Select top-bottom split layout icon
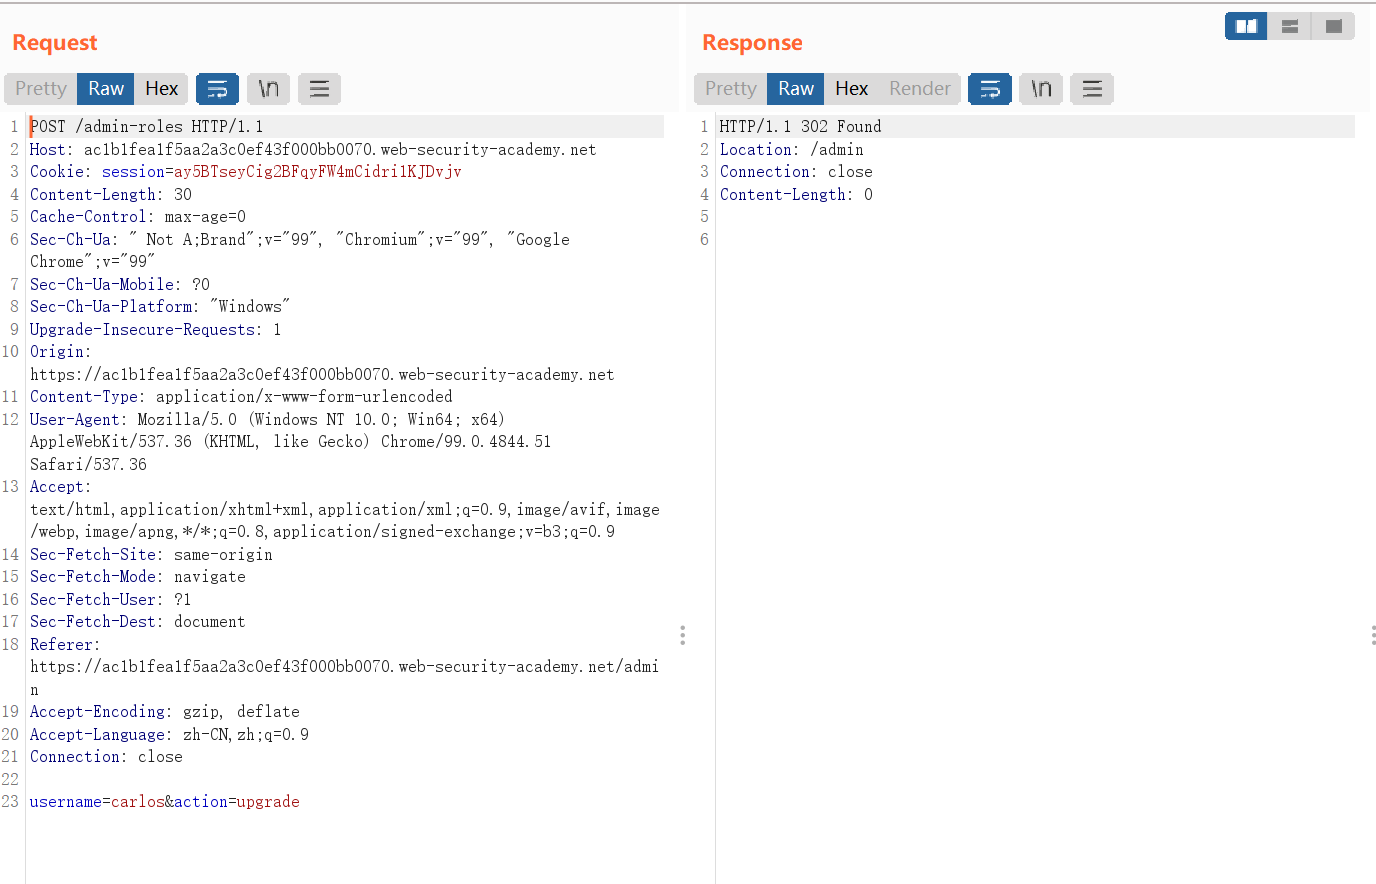 (x=1290, y=26)
